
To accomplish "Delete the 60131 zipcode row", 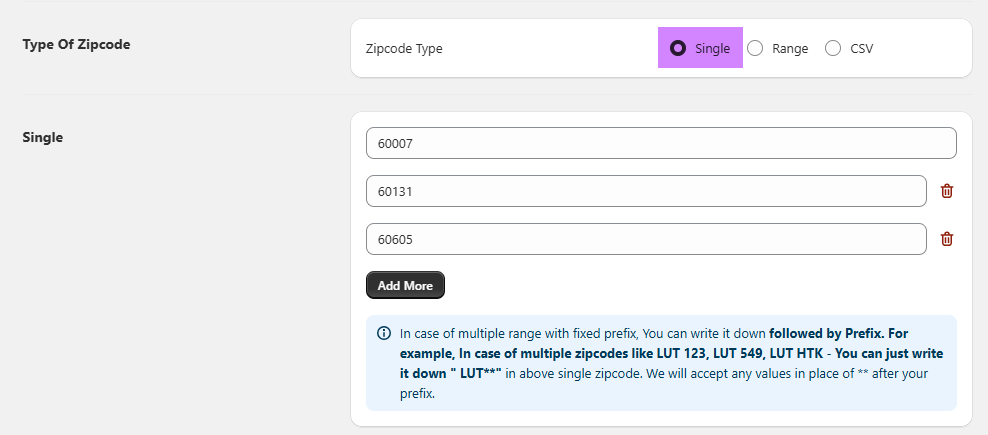I will pyautogui.click(x=947, y=191).
